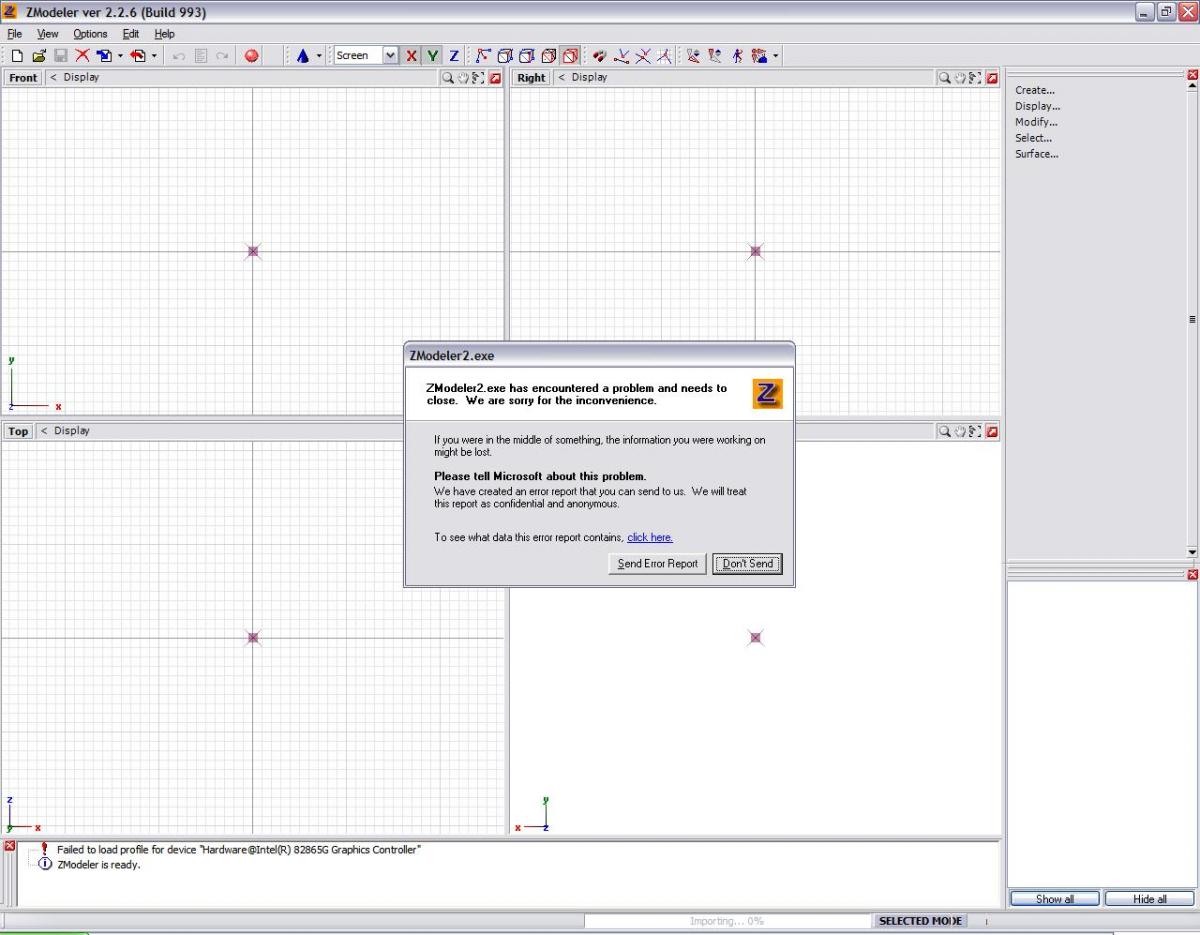This screenshot has height=935, width=1200.
Task: Open the Options menu
Action: coord(90,34)
